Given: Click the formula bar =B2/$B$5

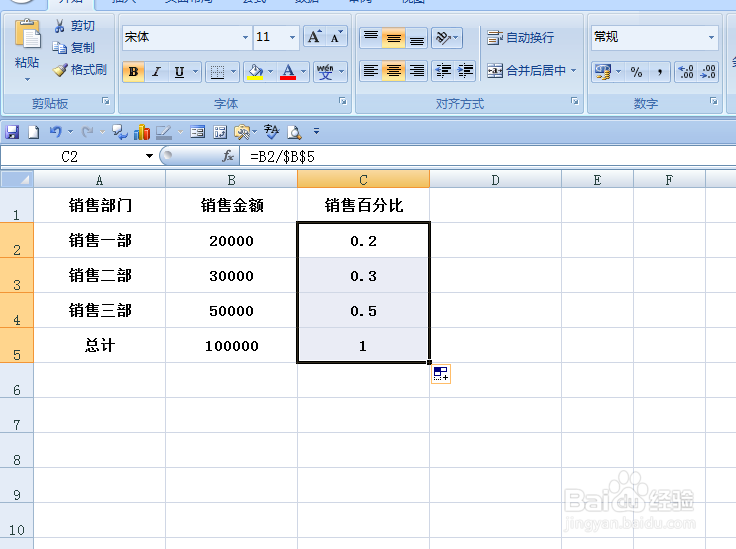Looking at the screenshot, I should pos(487,156).
